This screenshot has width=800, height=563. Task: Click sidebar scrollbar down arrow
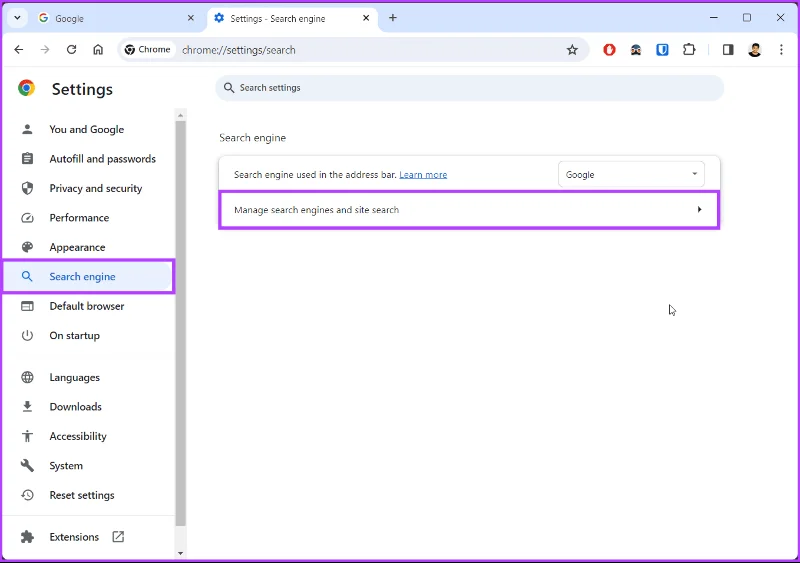[180, 553]
